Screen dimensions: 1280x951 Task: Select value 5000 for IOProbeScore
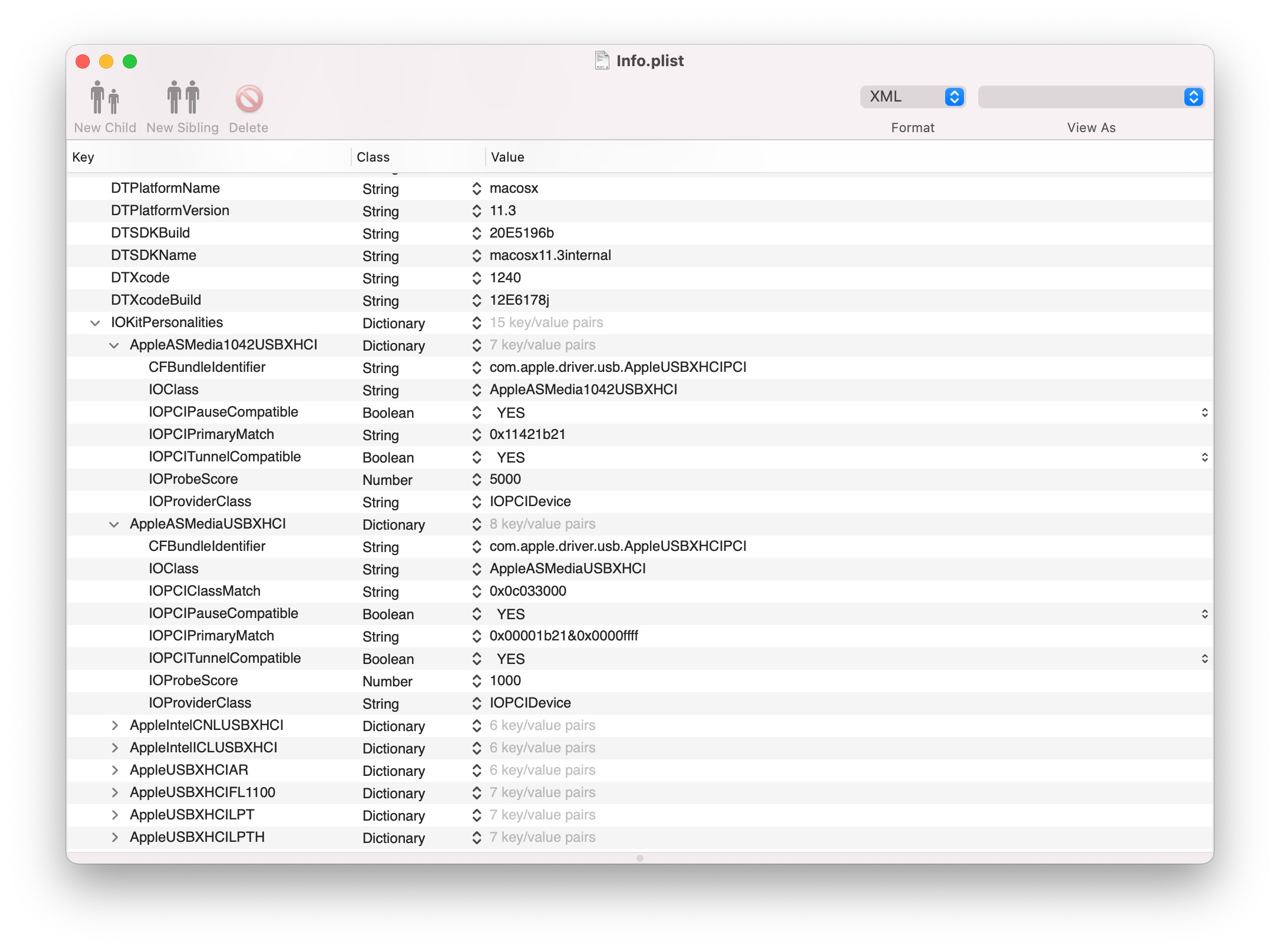tap(505, 479)
